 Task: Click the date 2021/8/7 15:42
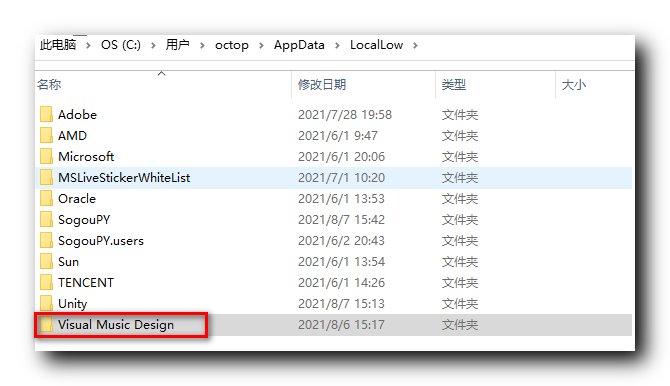[x=341, y=219]
